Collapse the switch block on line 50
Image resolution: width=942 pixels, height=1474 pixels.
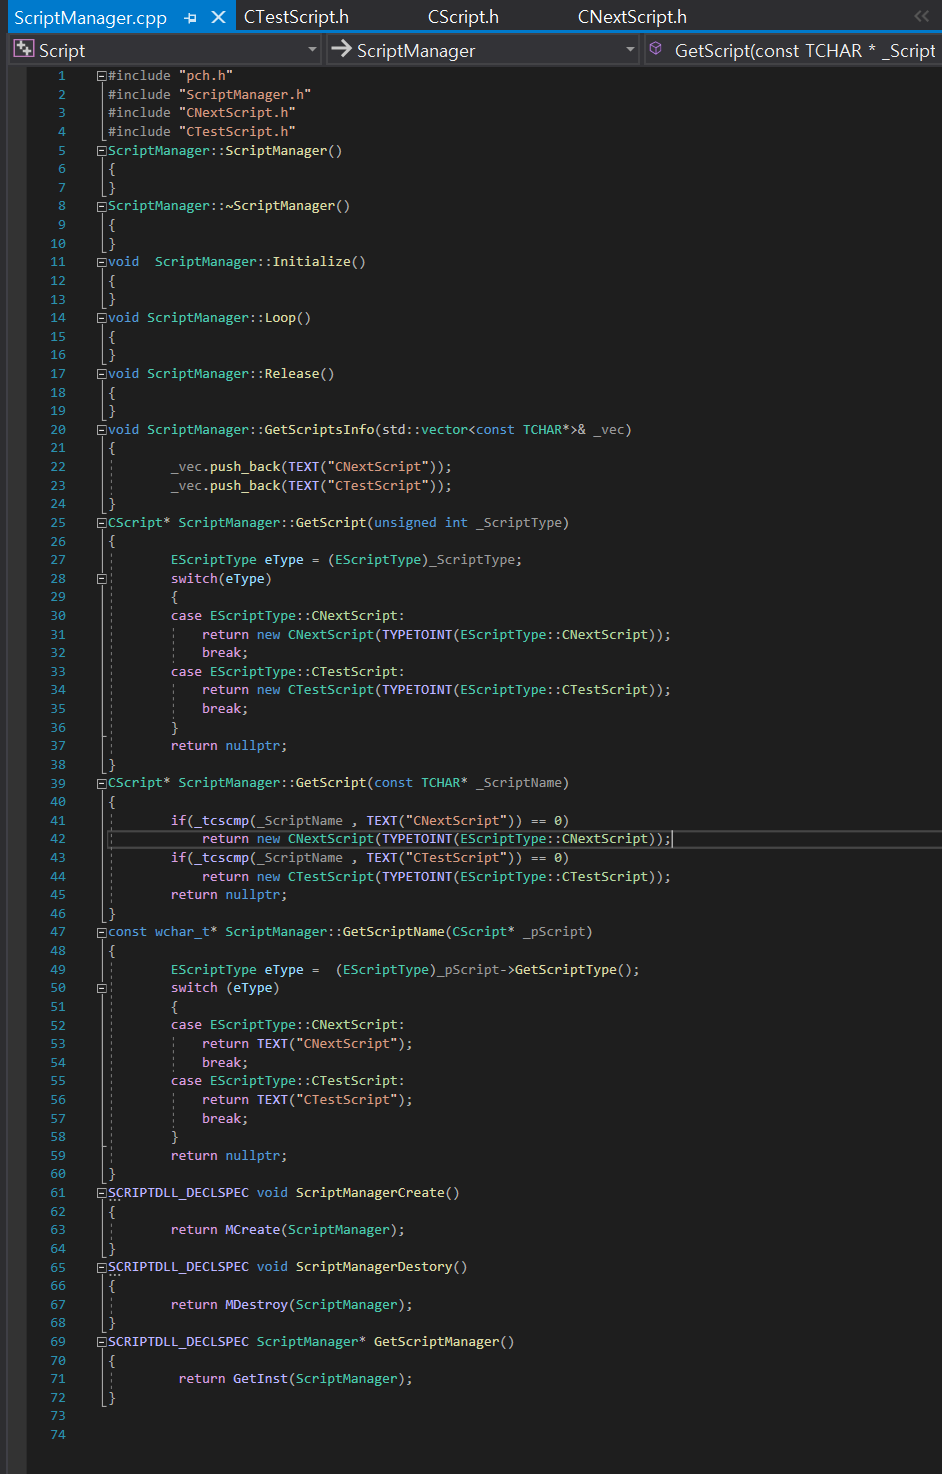pos(101,988)
